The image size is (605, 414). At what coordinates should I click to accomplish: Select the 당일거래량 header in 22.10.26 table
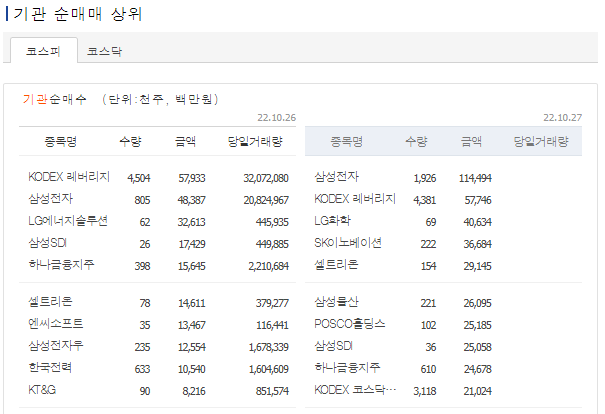pyautogui.click(x=255, y=142)
